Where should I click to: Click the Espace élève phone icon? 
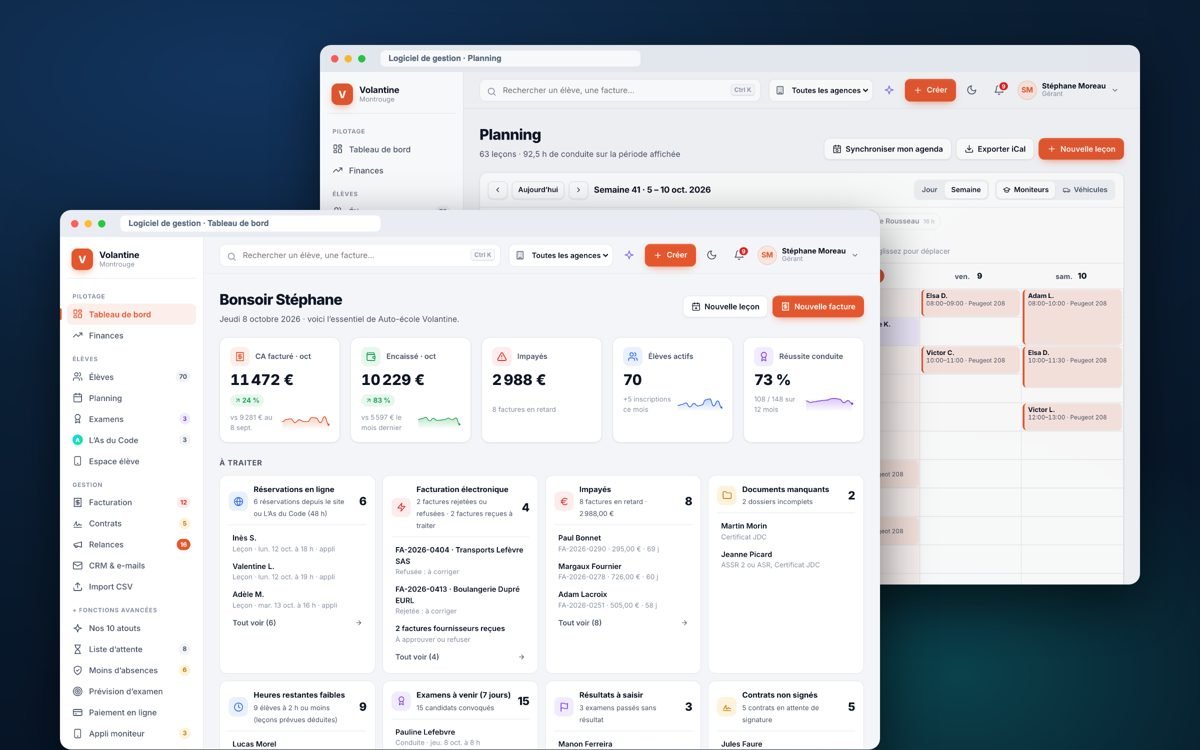pos(78,461)
